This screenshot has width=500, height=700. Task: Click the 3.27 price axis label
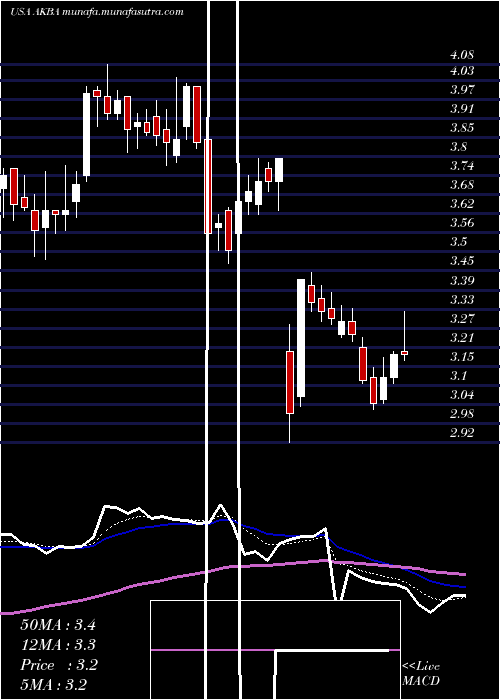[x=462, y=318]
